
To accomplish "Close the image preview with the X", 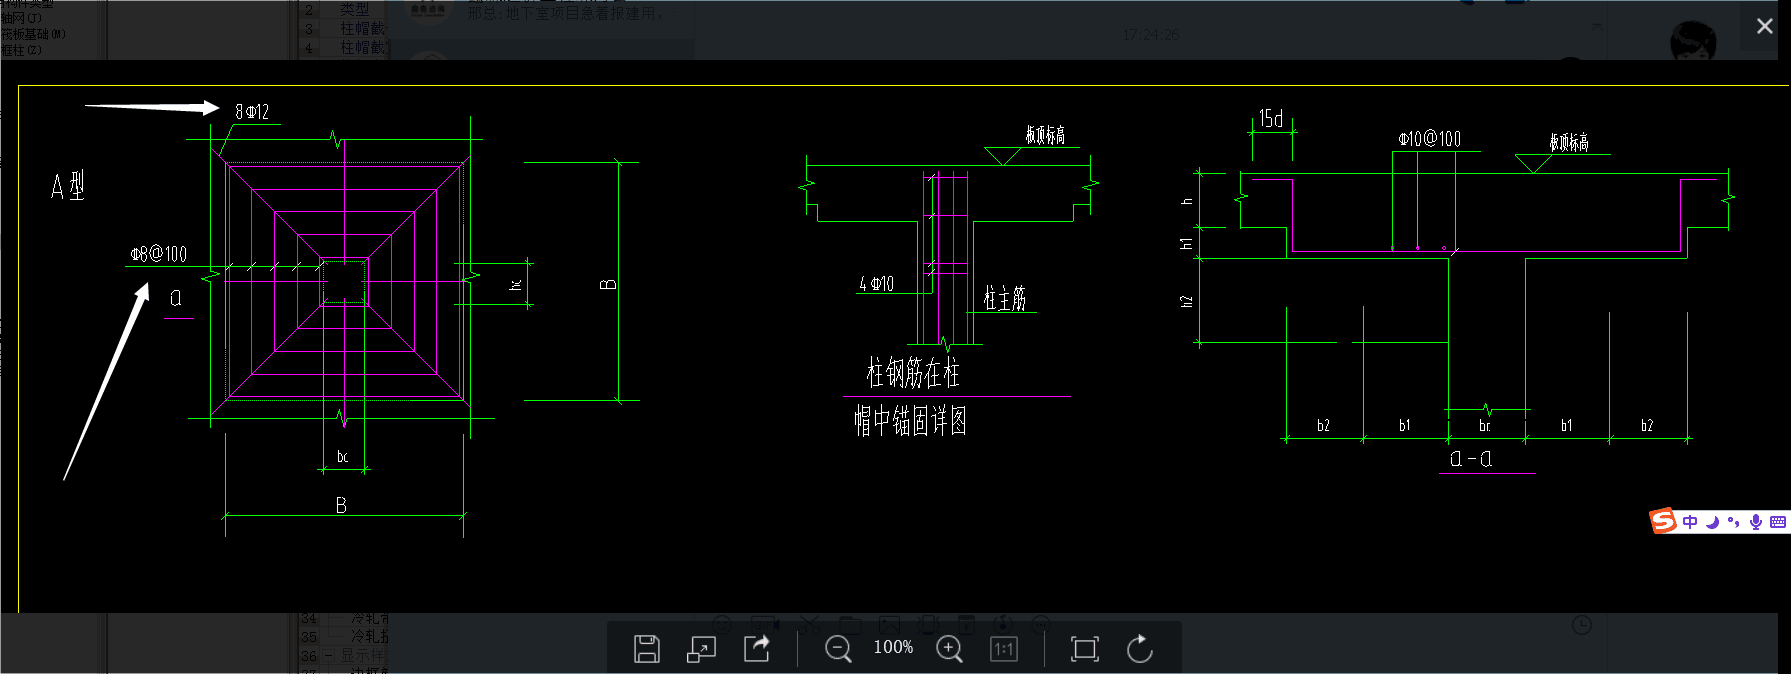I will click(x=1765, y=26).
